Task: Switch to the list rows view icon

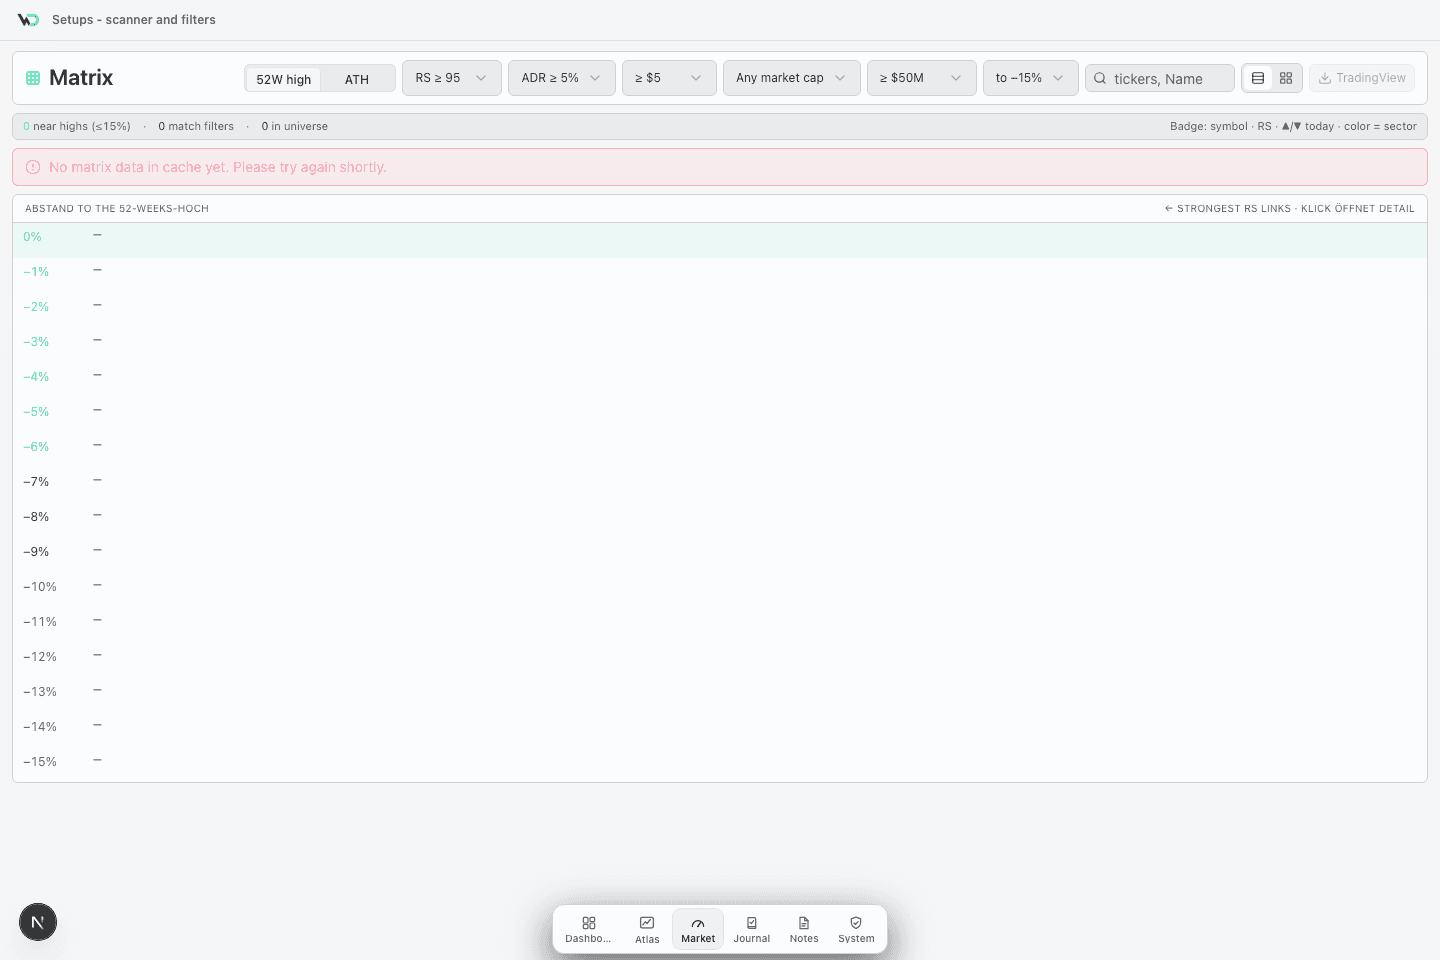Action: (x=1258, y=78)
